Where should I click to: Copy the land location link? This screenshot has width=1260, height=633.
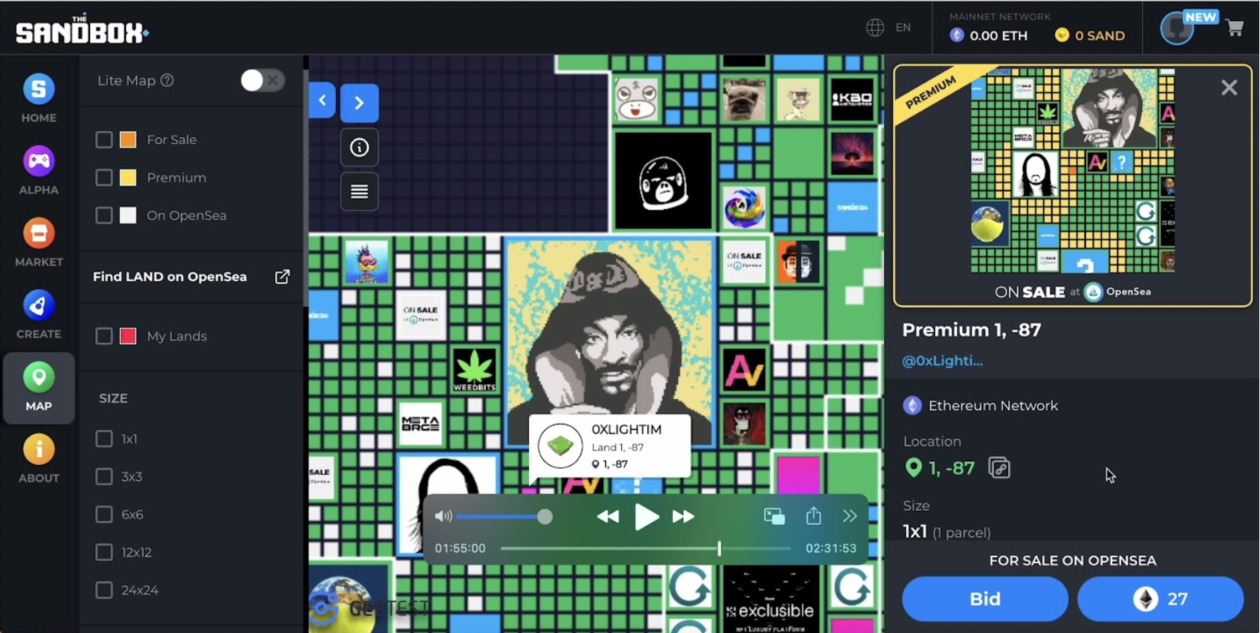999,467
